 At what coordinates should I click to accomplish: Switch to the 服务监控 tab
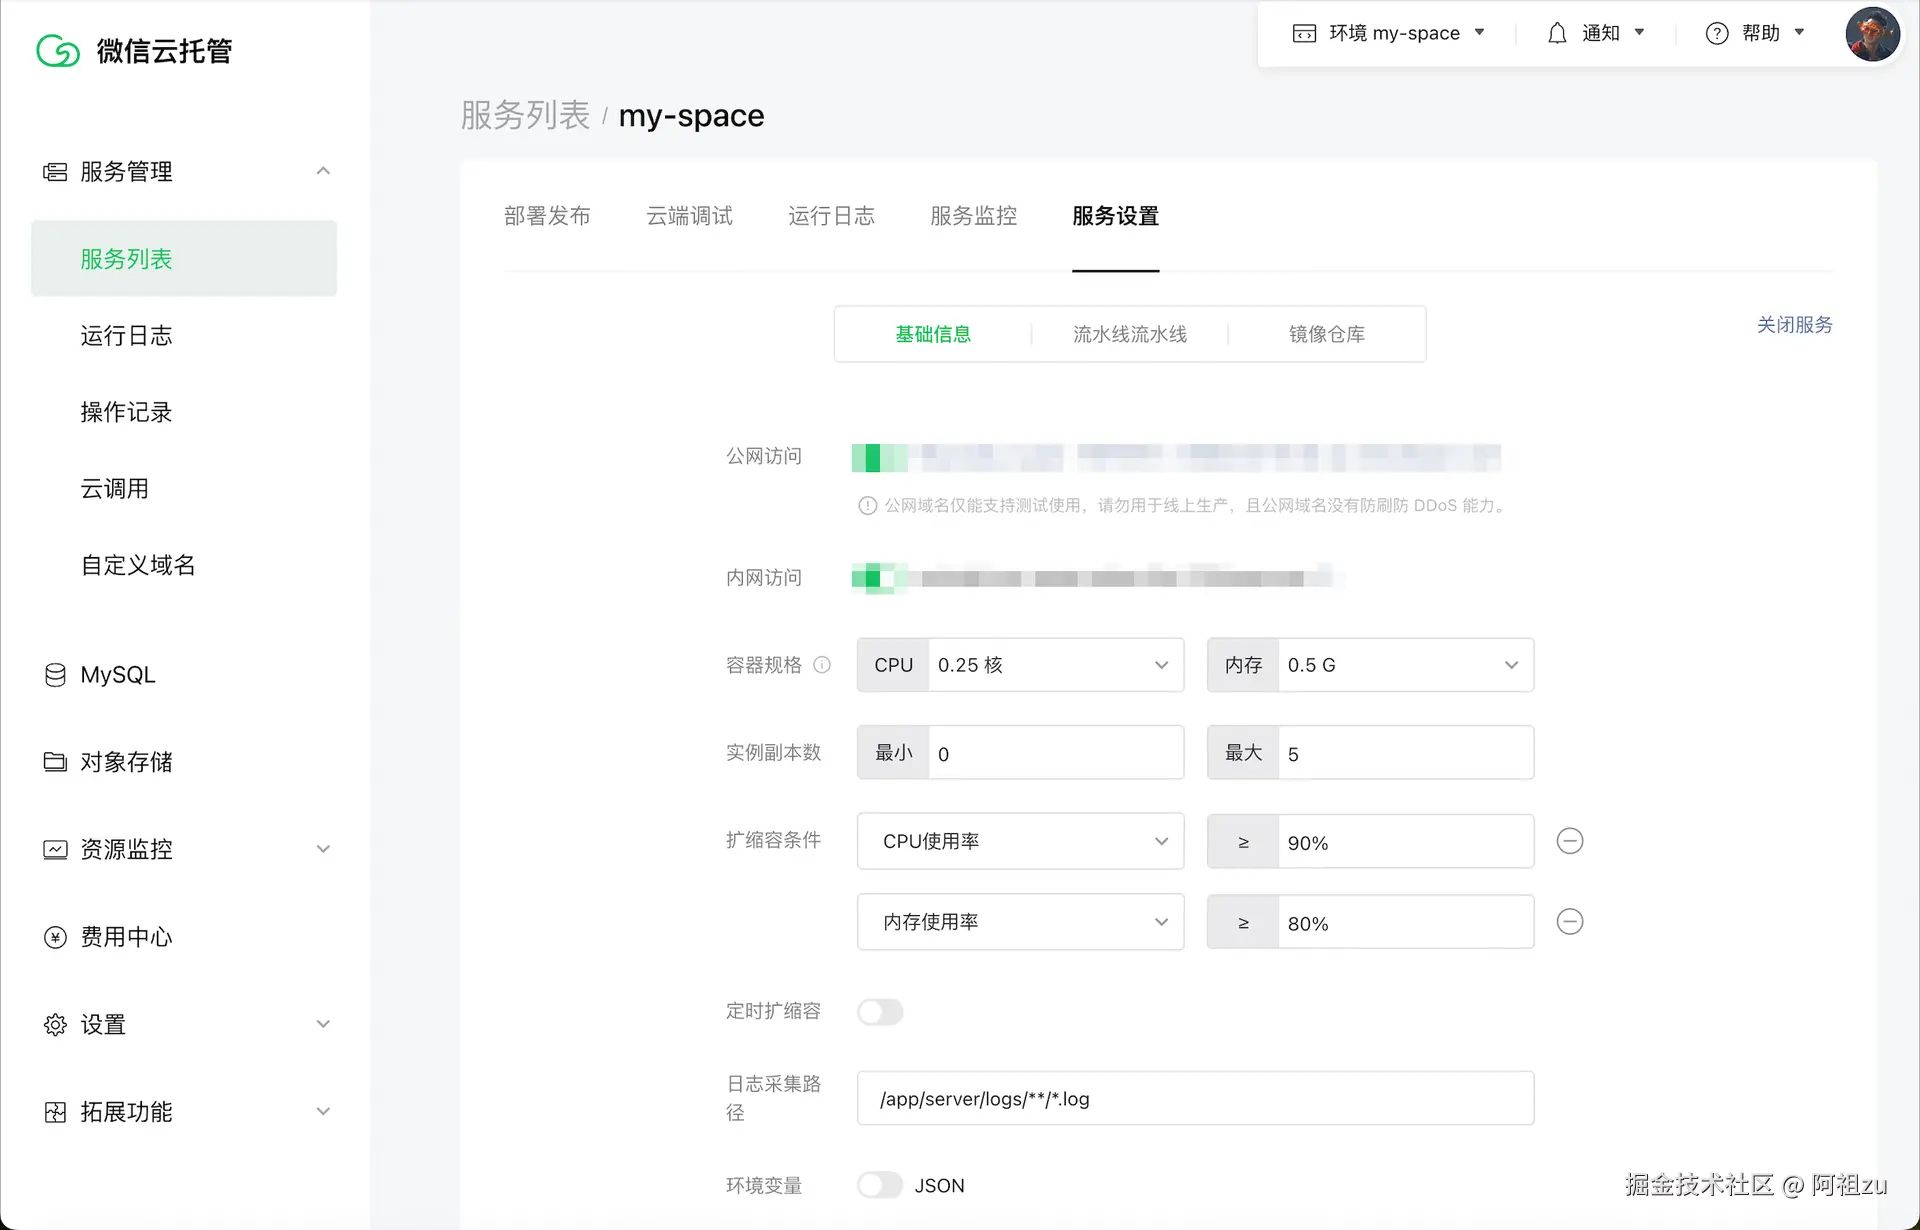[x=972, y=216]
